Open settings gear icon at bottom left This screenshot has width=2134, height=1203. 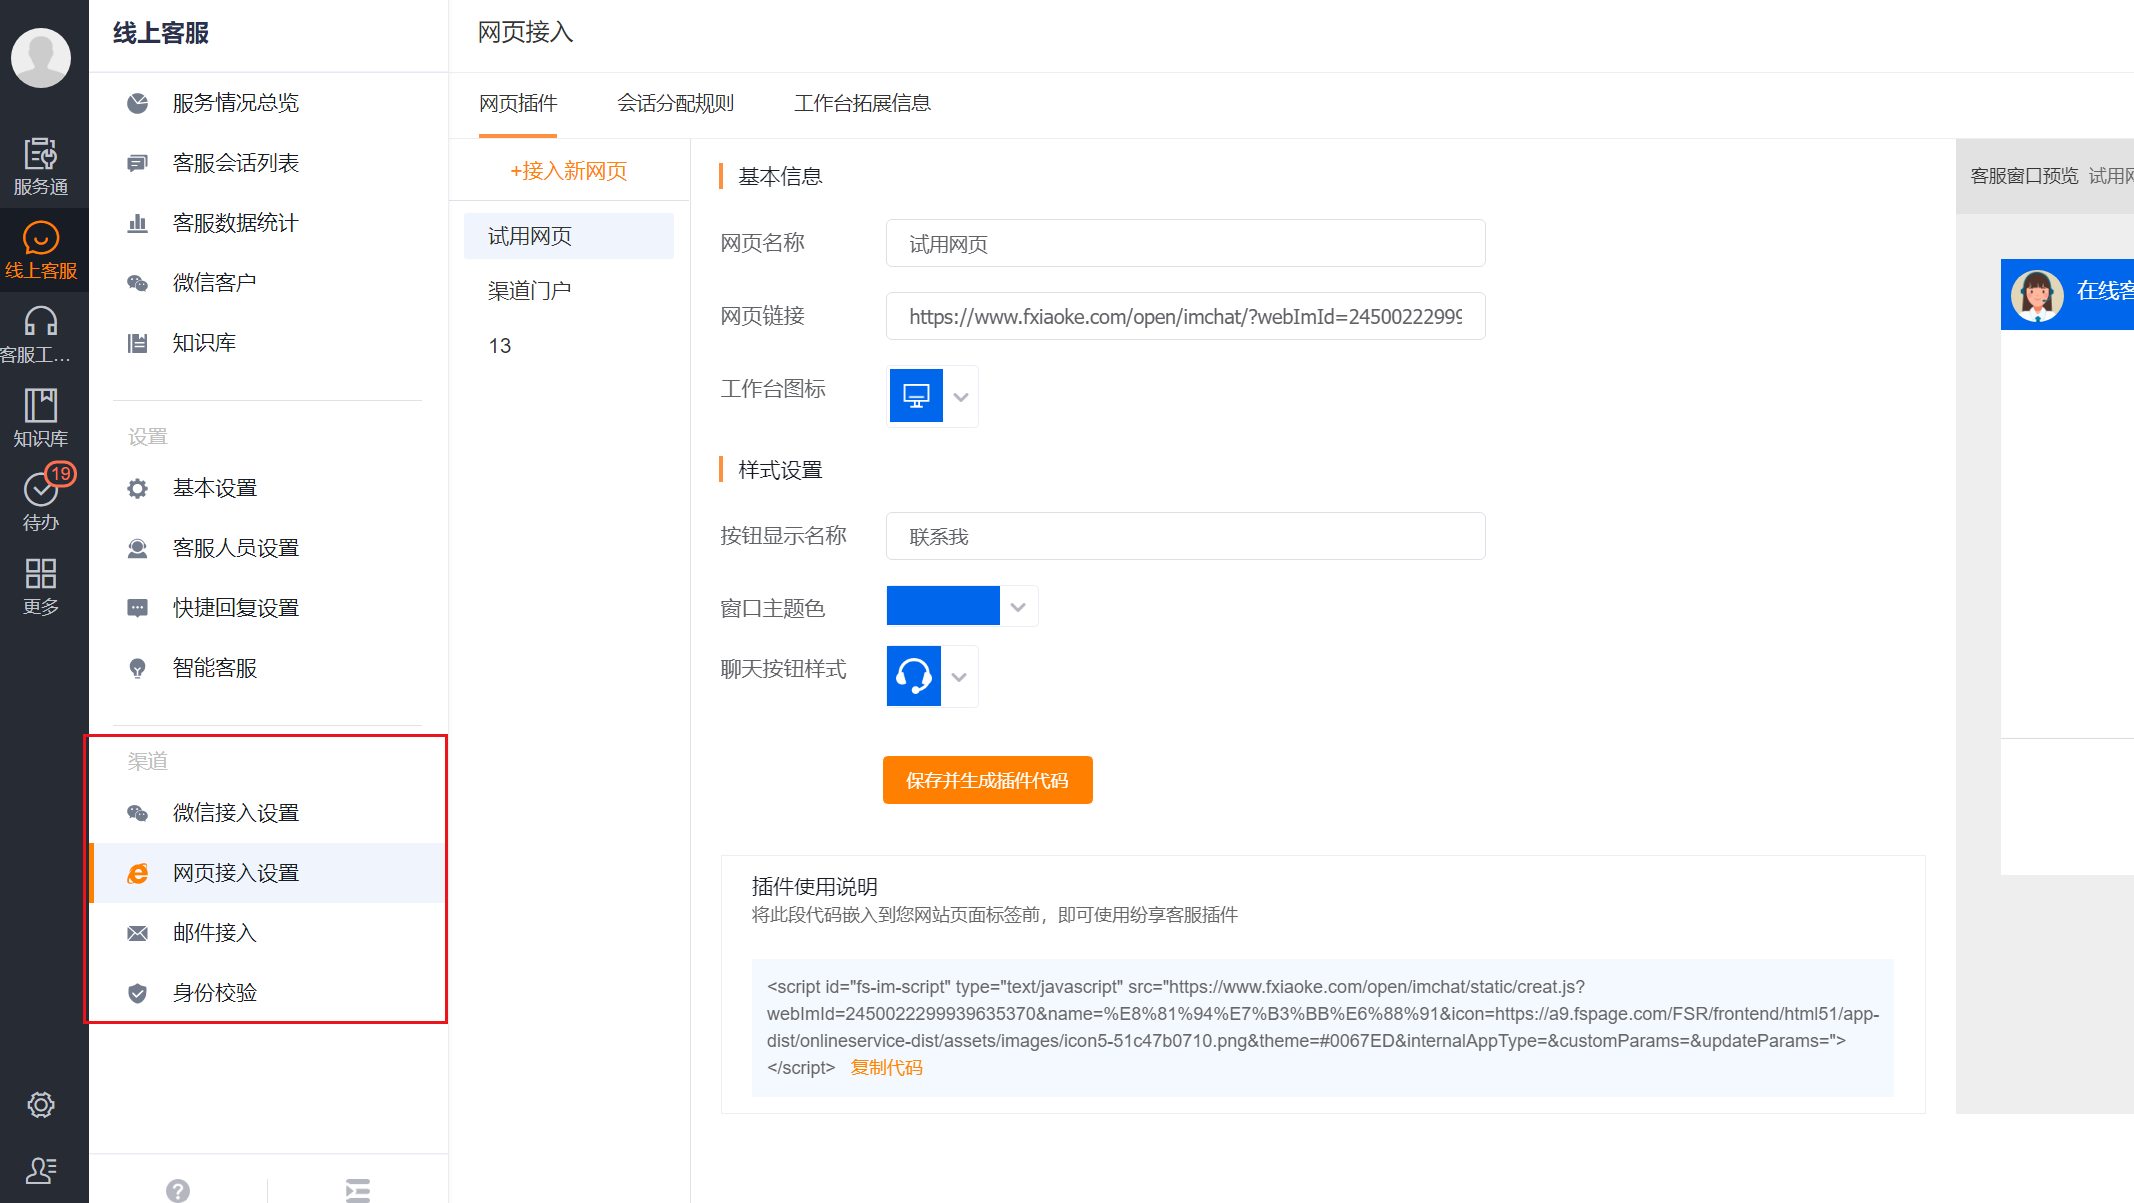(41, 1105)
